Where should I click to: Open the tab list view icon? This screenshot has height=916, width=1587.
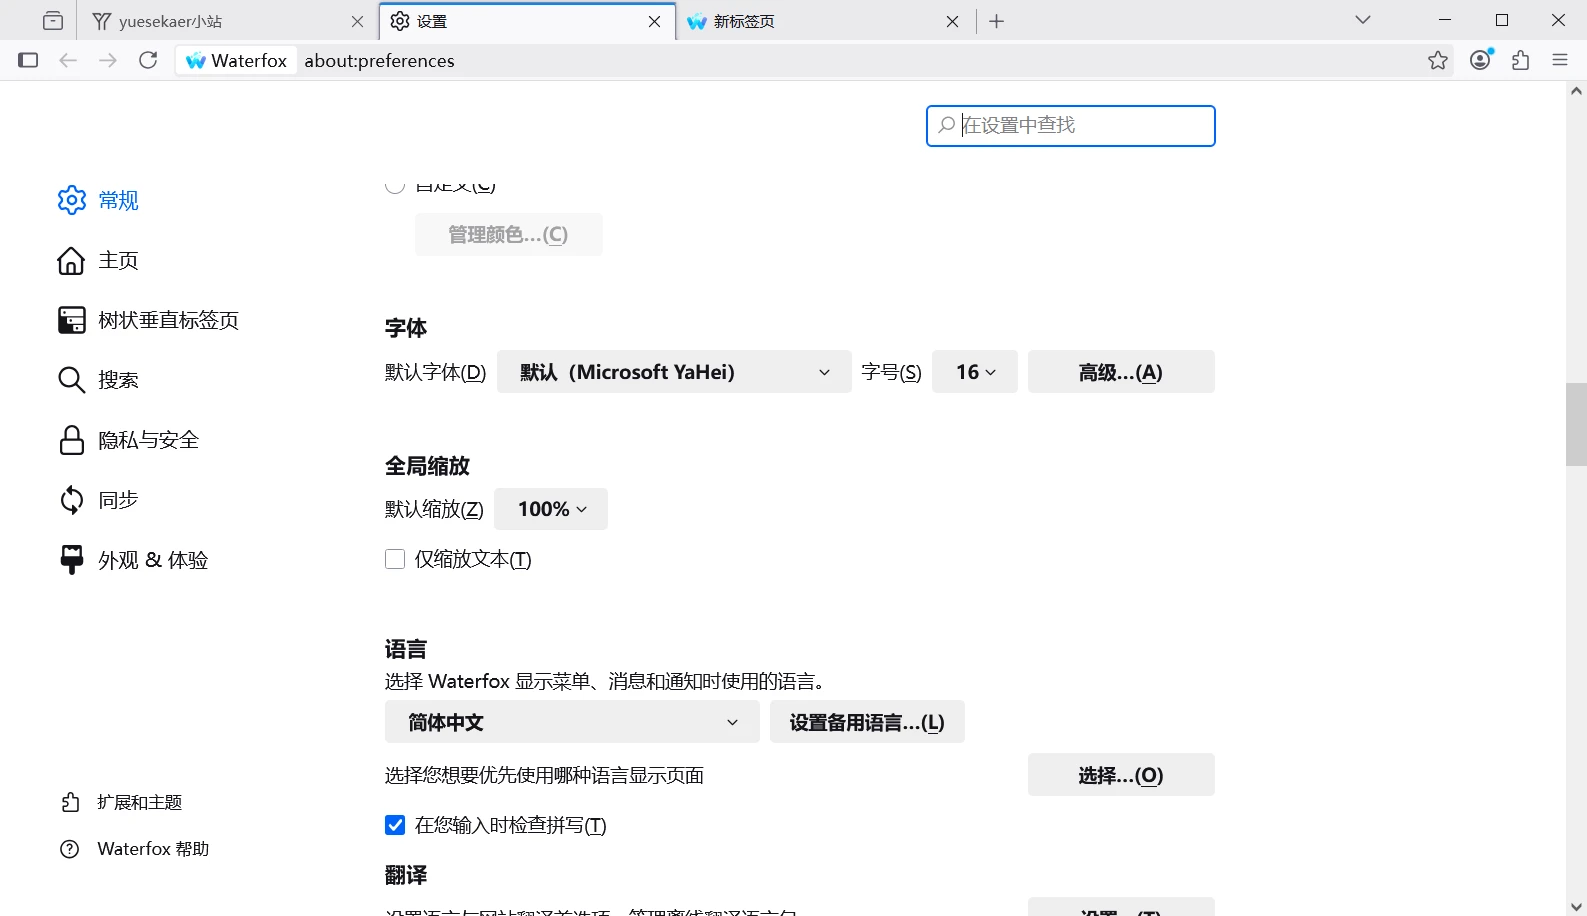coord(53,21)
